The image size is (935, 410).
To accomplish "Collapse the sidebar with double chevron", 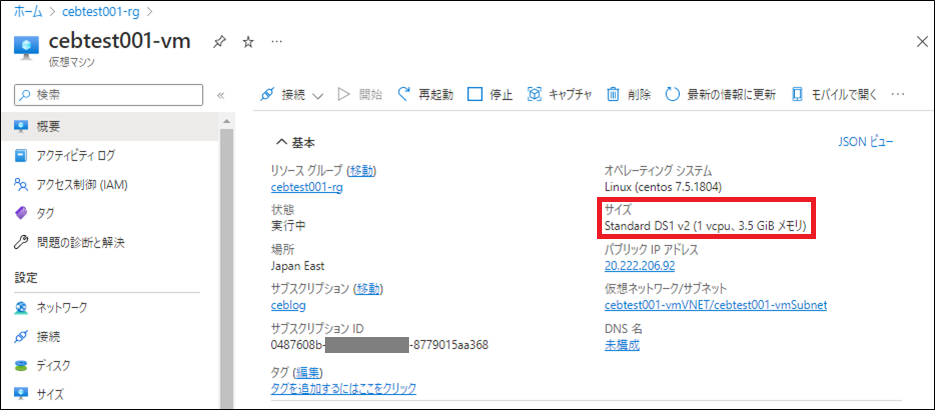I will click(219, 95).
